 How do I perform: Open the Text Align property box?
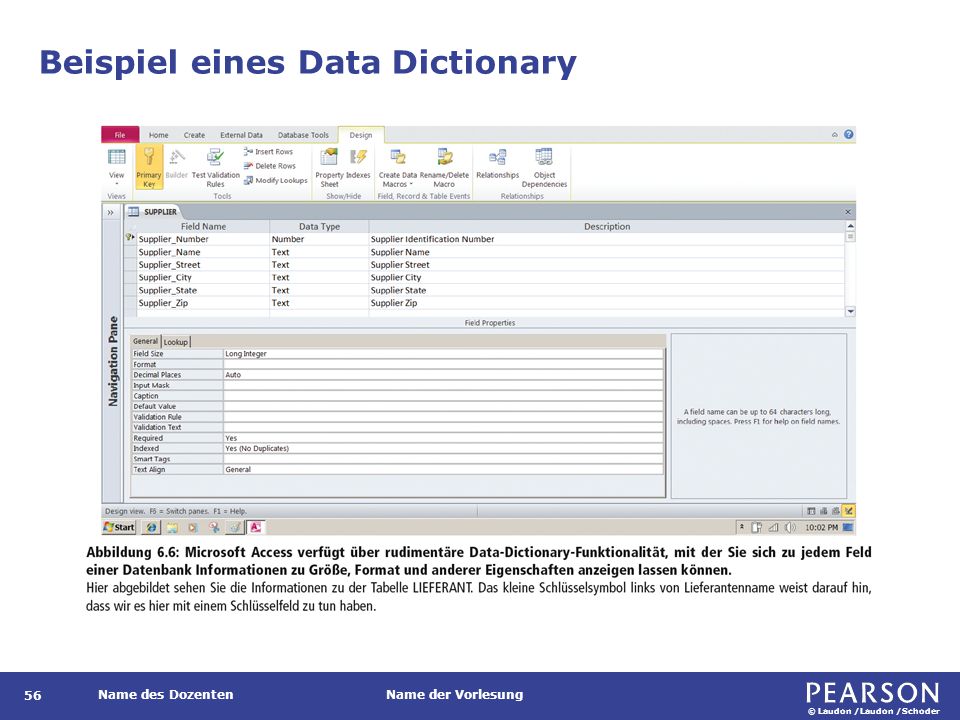tap(443, 470)
